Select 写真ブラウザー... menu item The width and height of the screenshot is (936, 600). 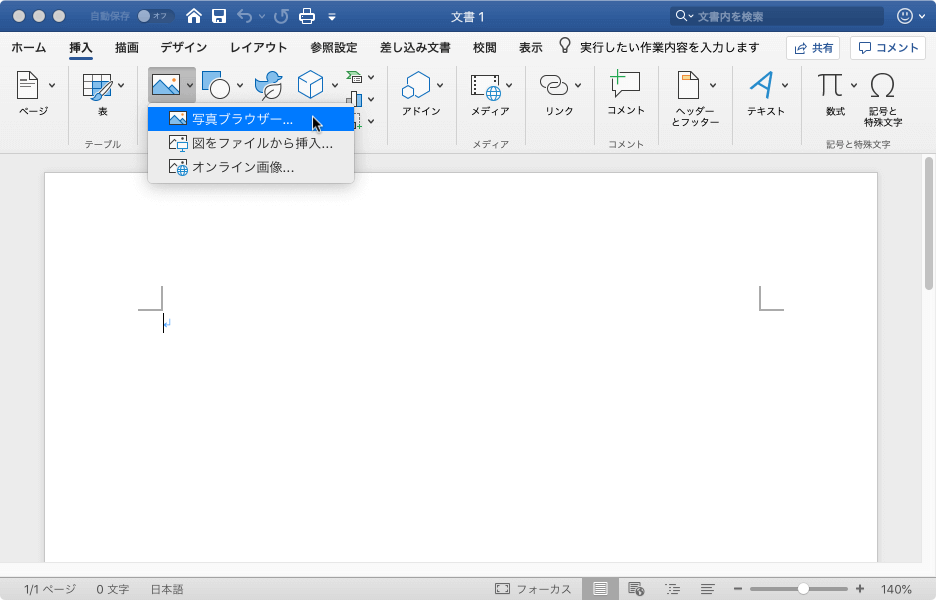[251, 119]
